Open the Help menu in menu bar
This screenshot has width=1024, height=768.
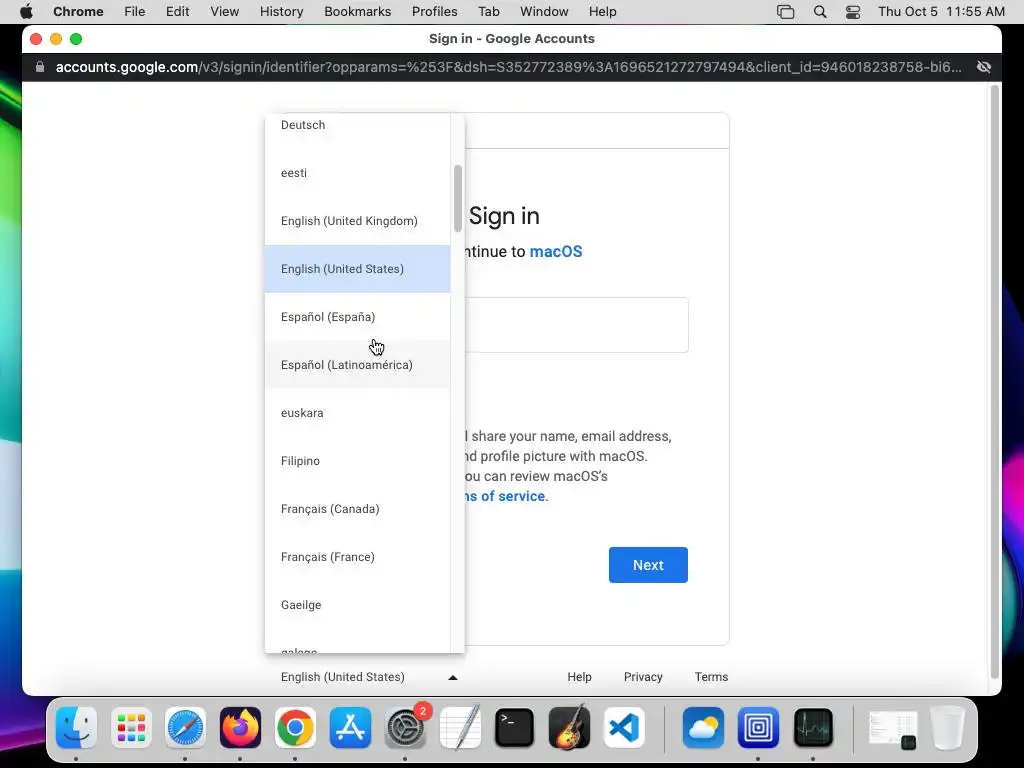[x=602, y=12]
